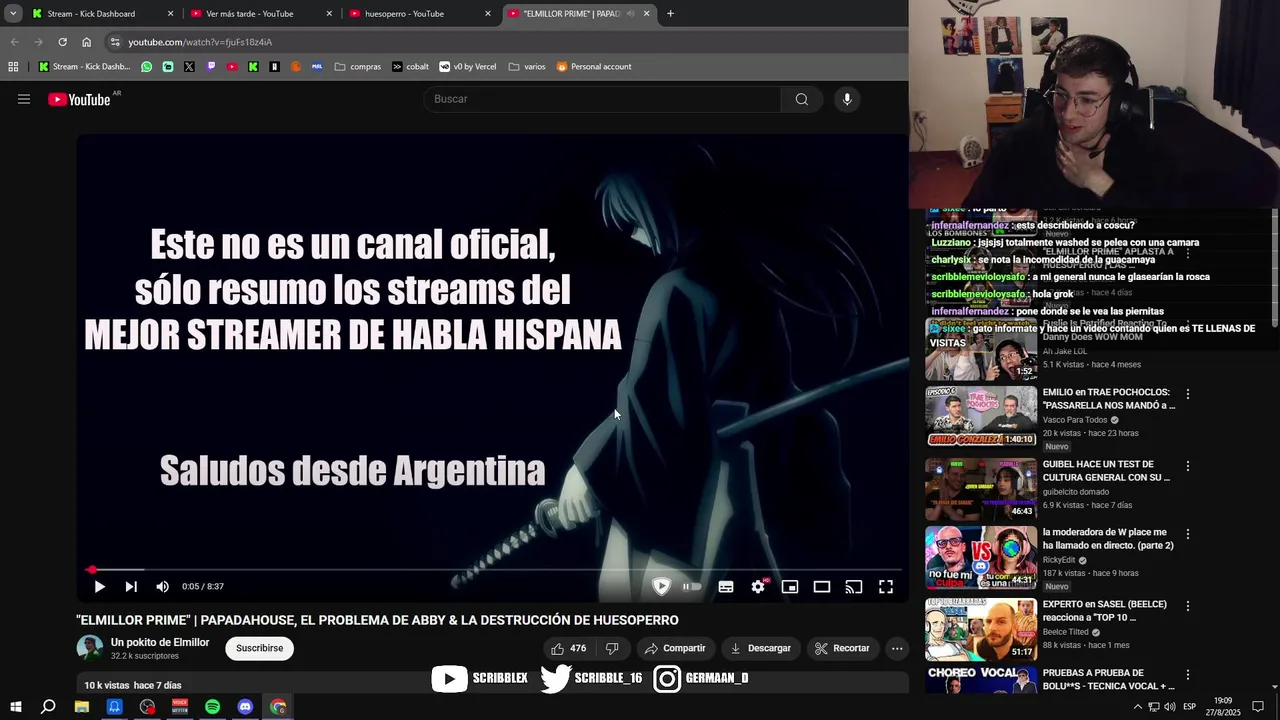Screen dimensions: 1280x720
Task: Cast video with the cast icon
Action: pos(854,587)
